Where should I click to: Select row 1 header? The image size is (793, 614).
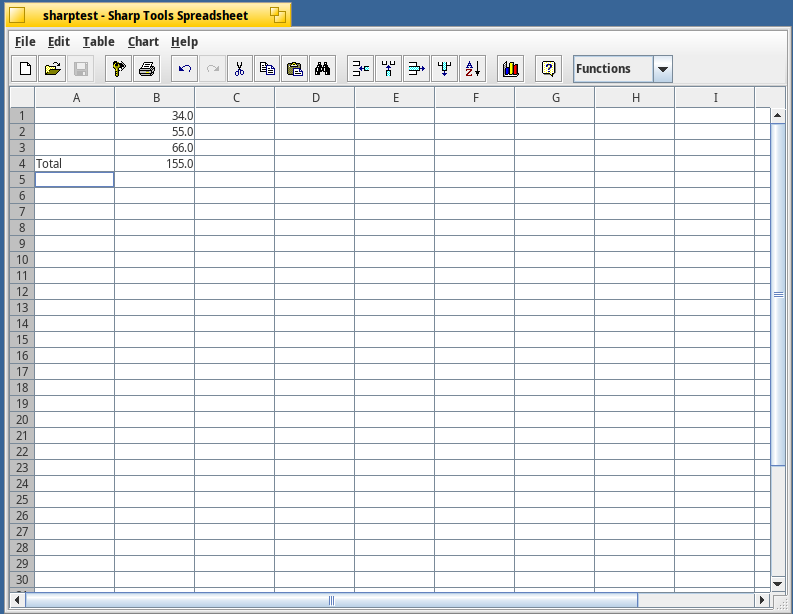22,115
